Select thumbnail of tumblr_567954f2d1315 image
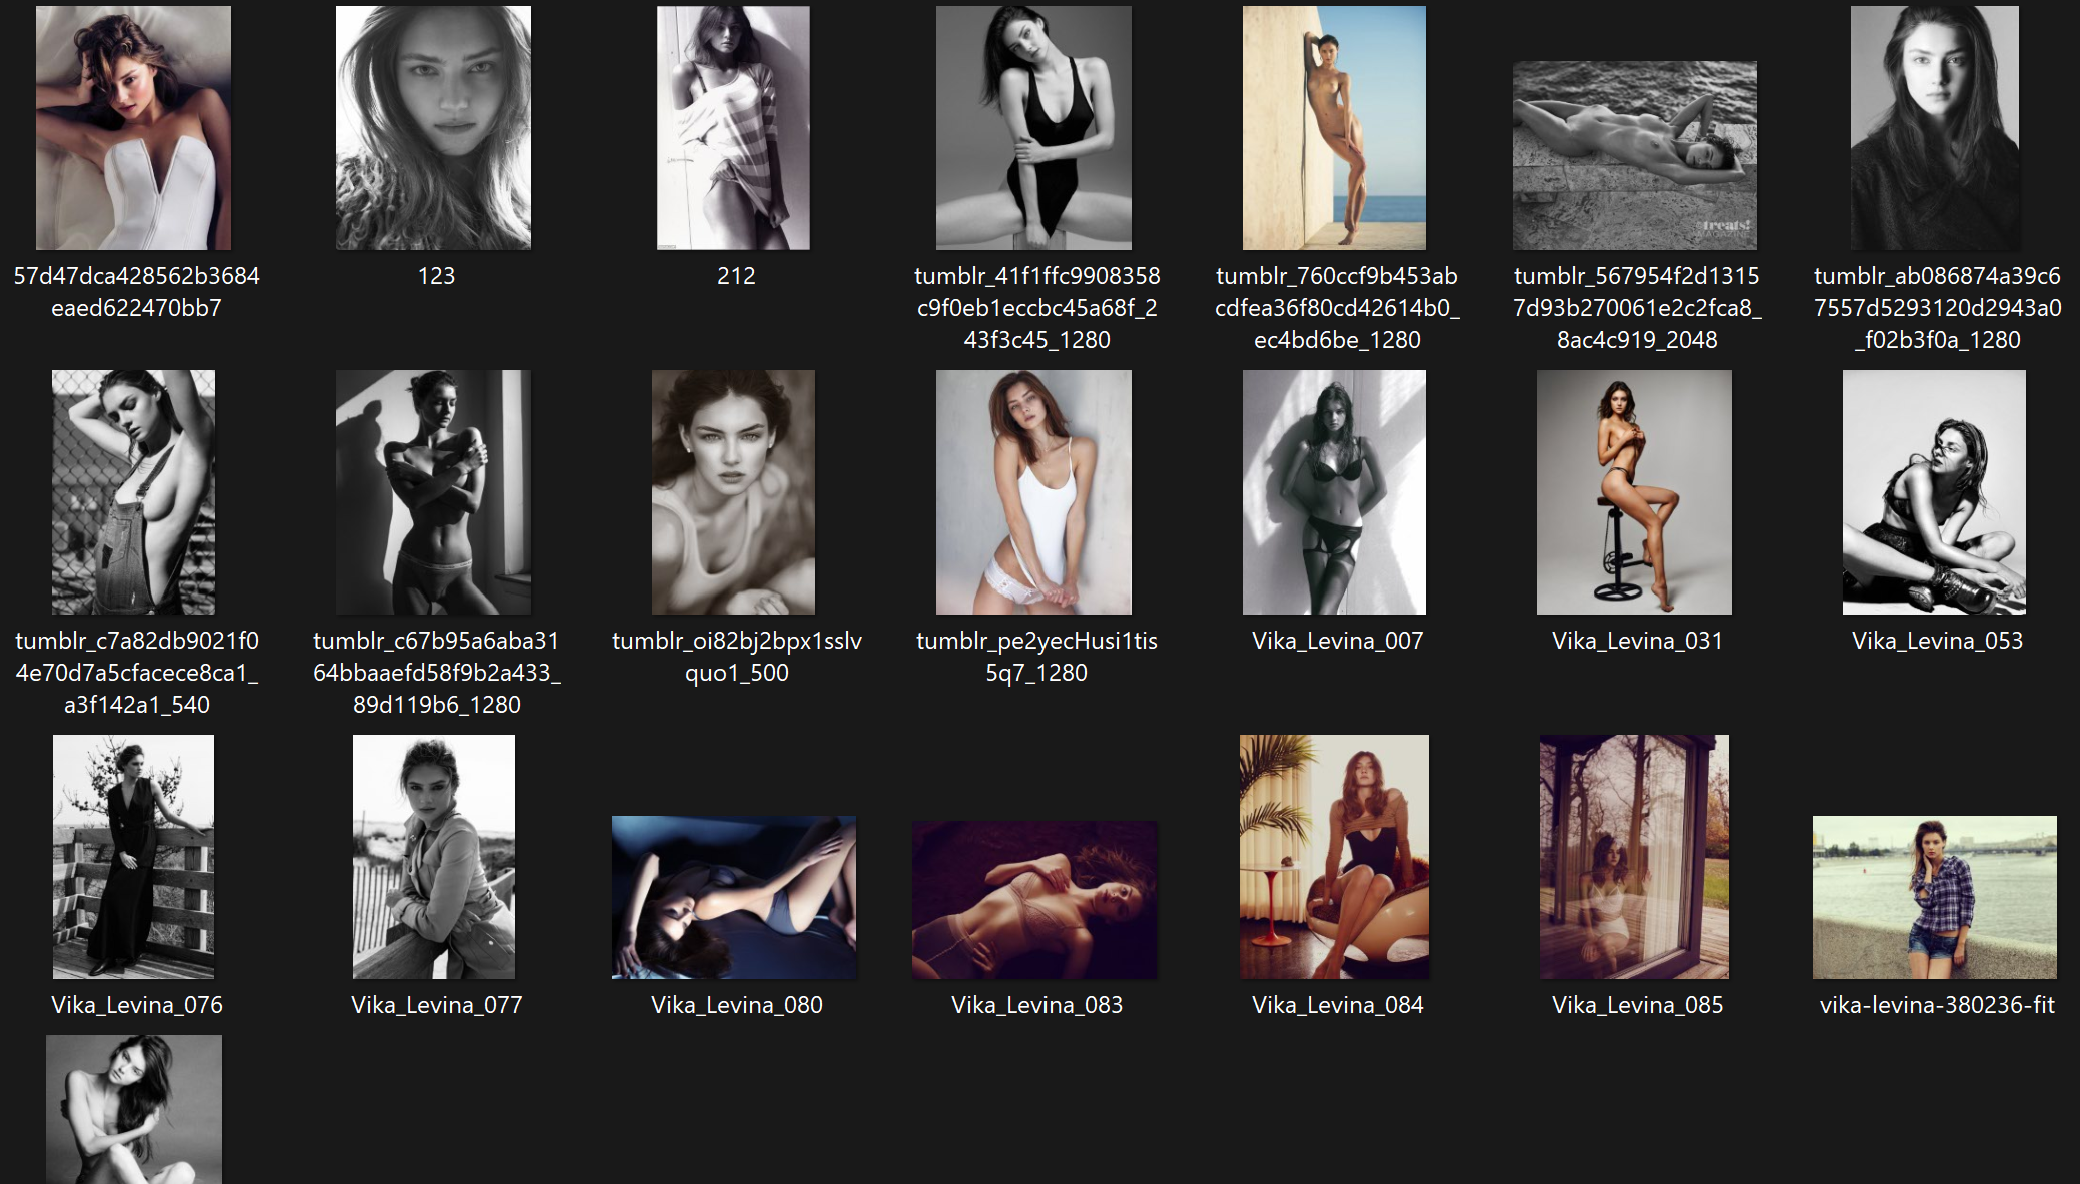2080x1184 pixels. 1635,155
